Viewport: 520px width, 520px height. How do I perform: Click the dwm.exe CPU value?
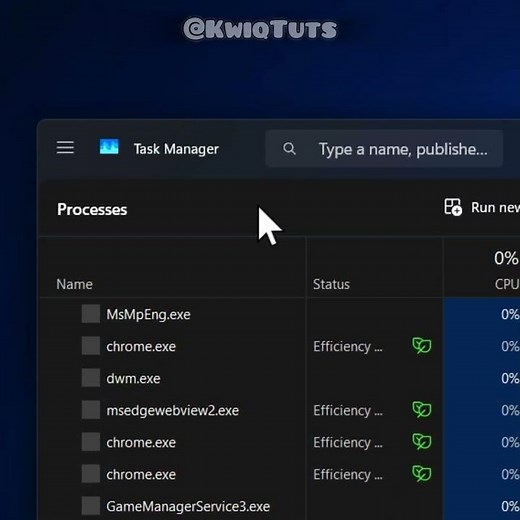tap(510, 378)
